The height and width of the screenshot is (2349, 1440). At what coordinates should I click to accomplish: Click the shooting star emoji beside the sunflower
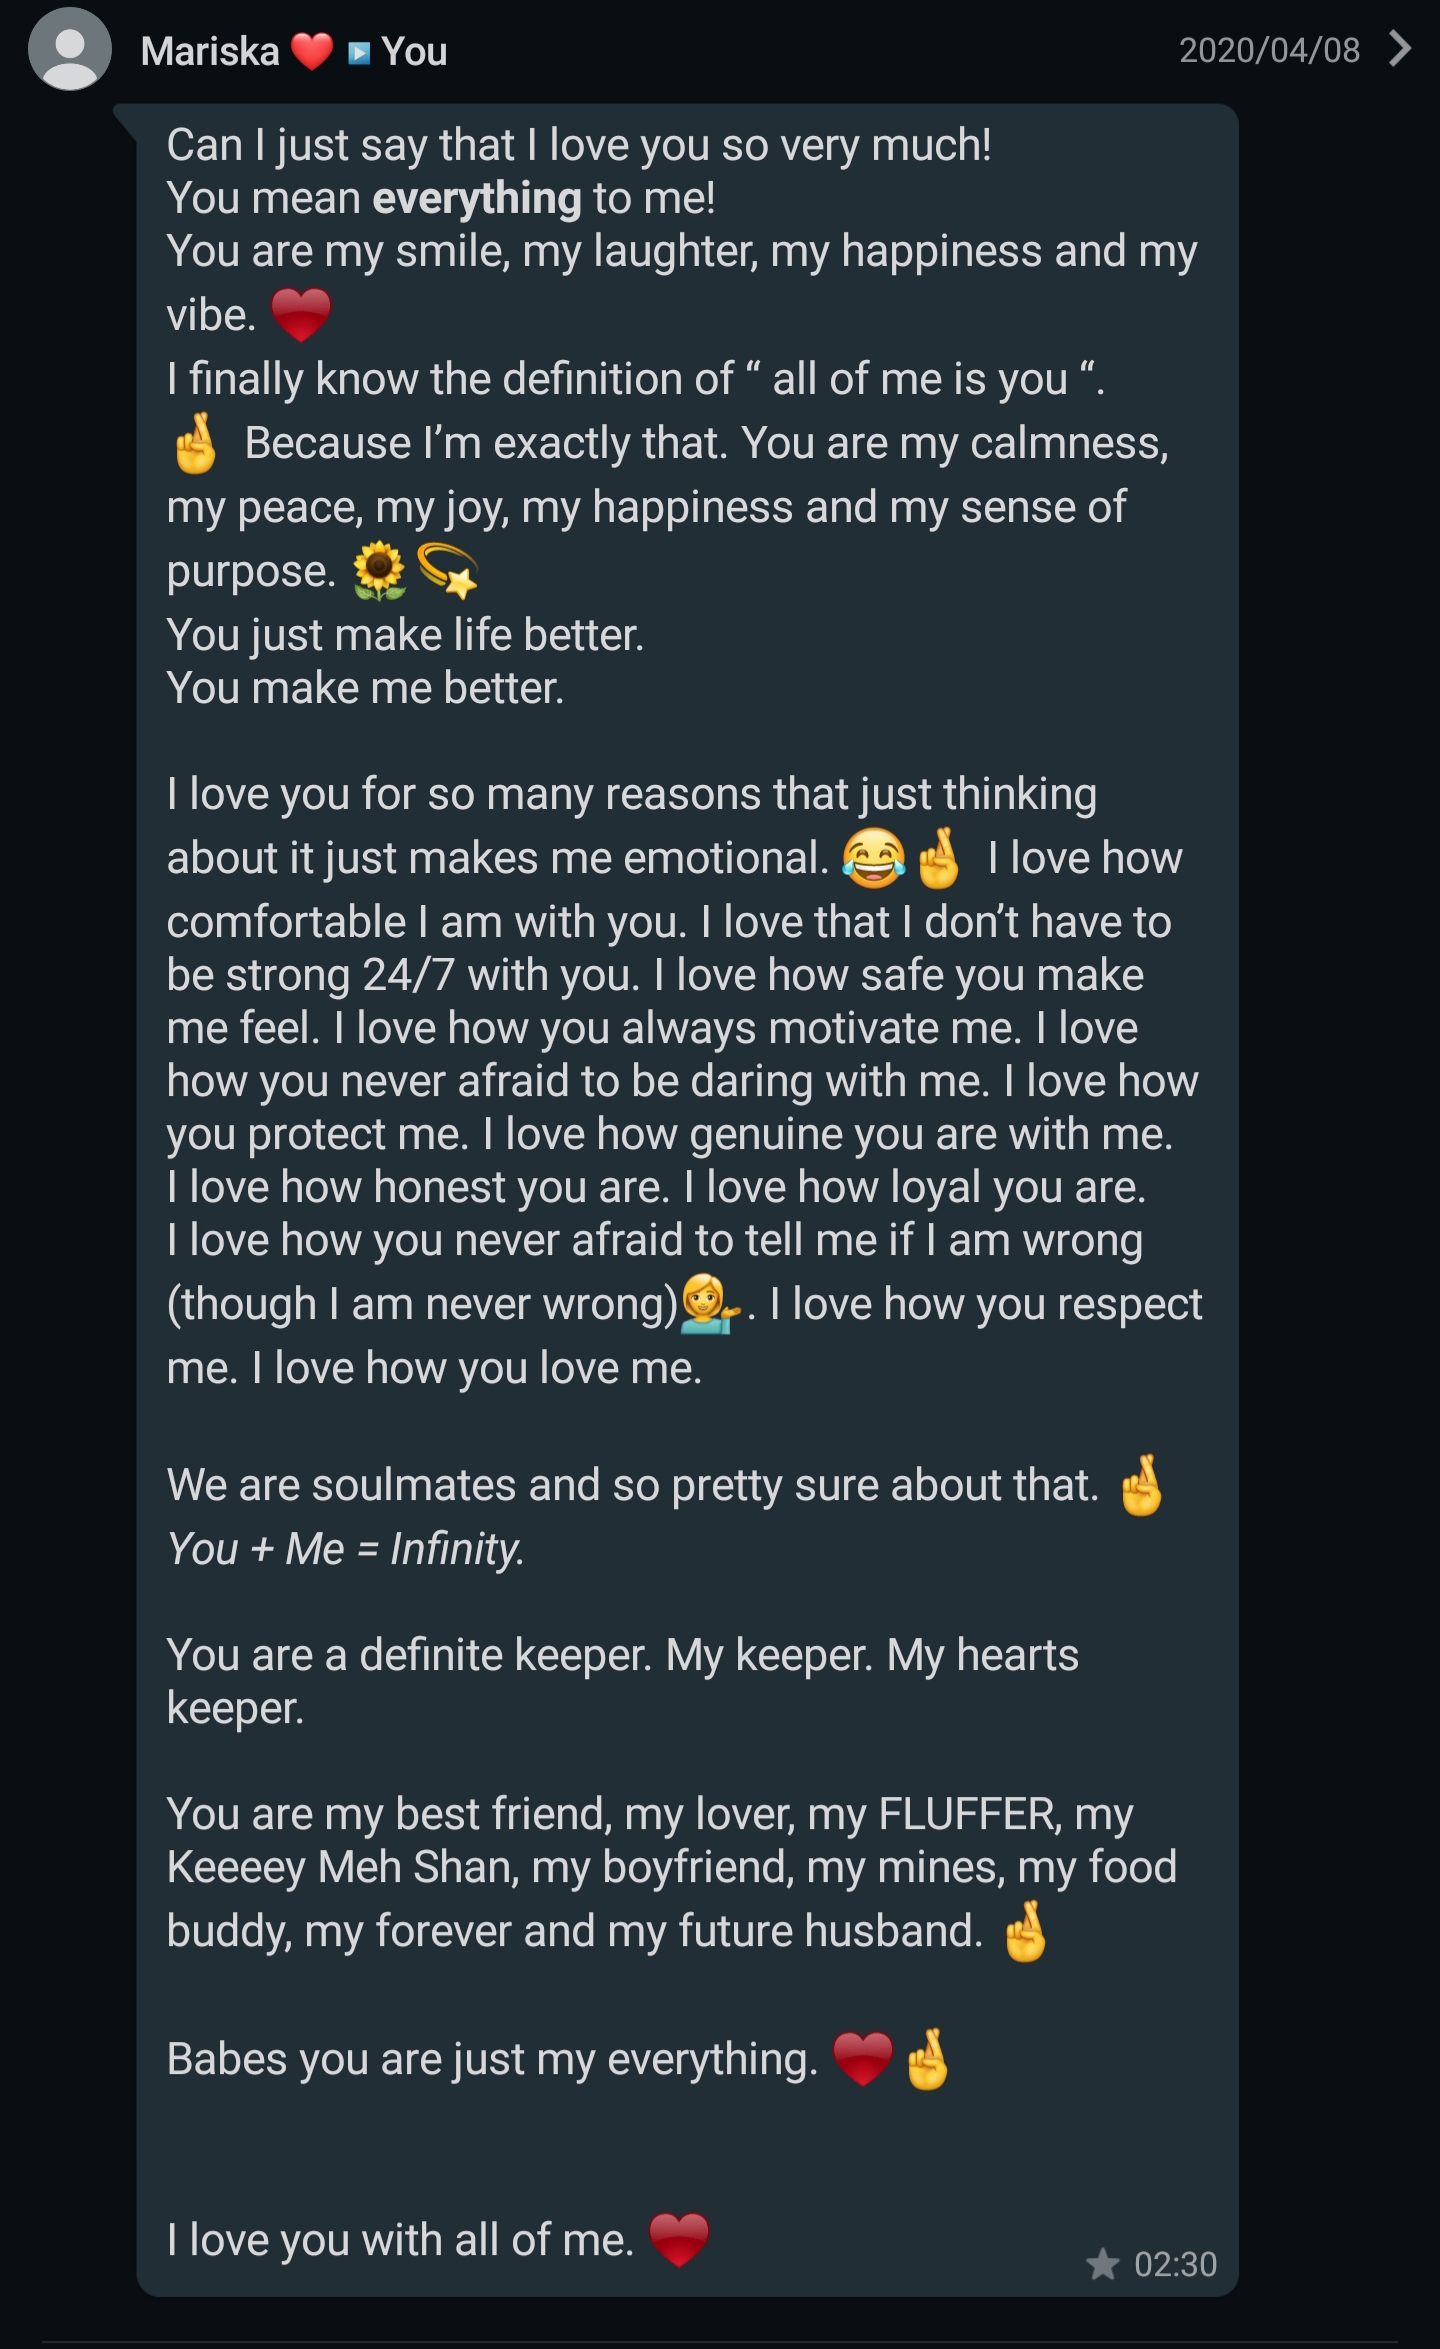[447, 570]
